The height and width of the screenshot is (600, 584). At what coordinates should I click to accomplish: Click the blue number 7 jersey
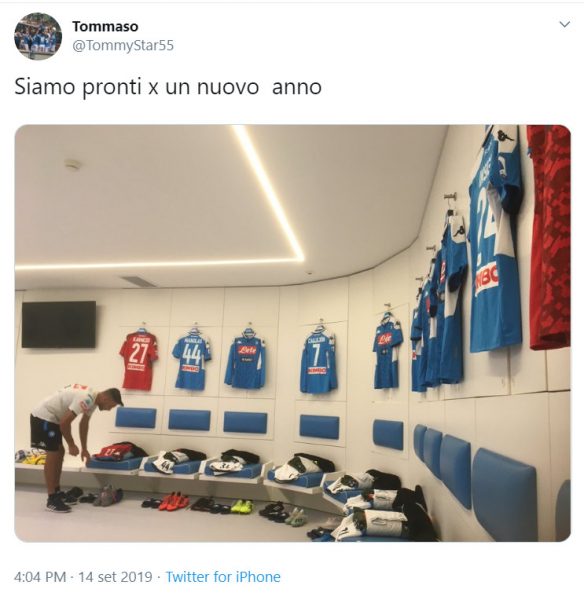318,364
